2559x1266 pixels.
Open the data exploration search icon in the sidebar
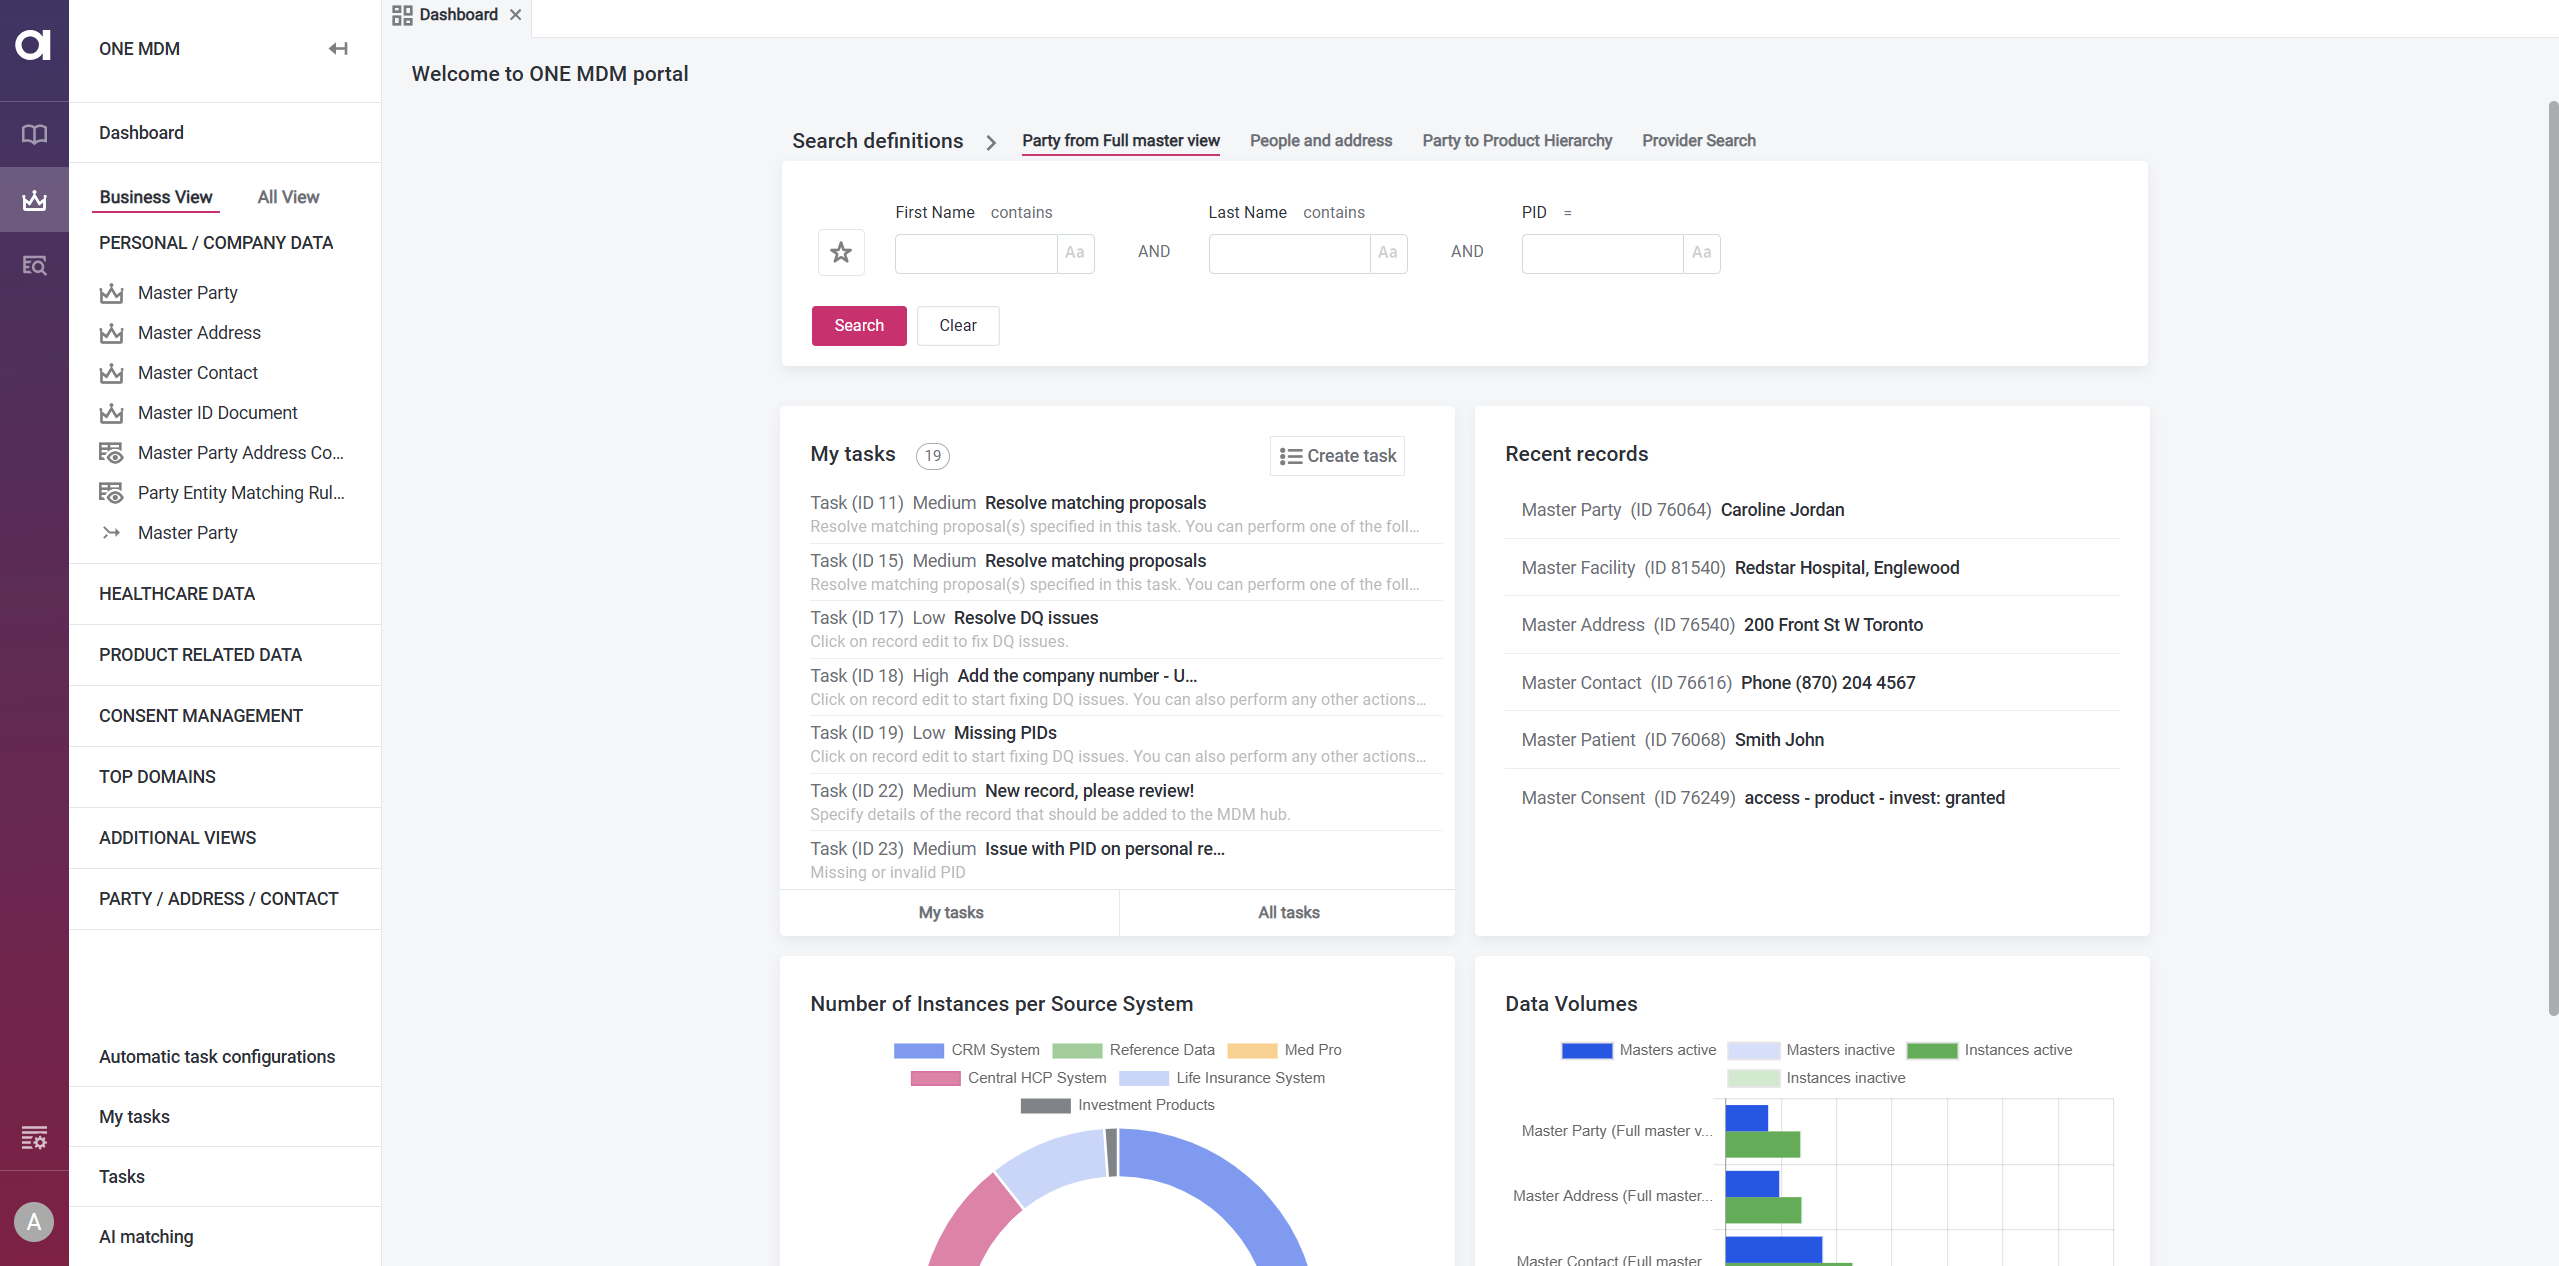34,265
